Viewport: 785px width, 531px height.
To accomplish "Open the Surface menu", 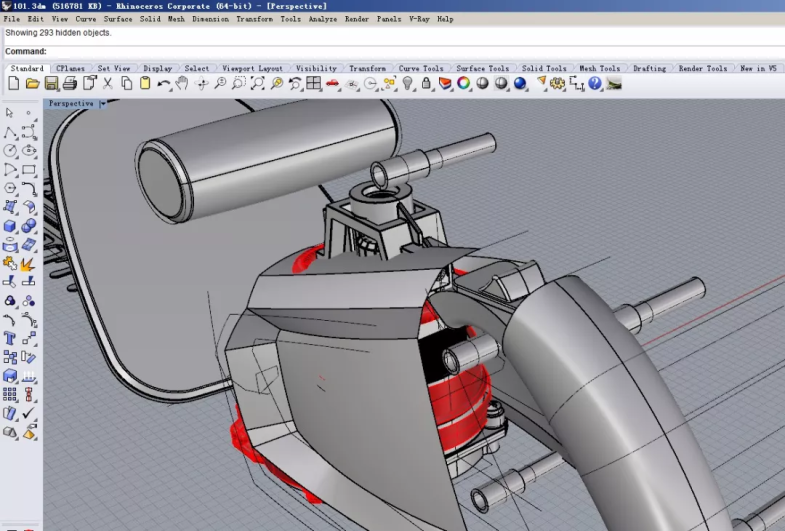I will pos(117,19).
